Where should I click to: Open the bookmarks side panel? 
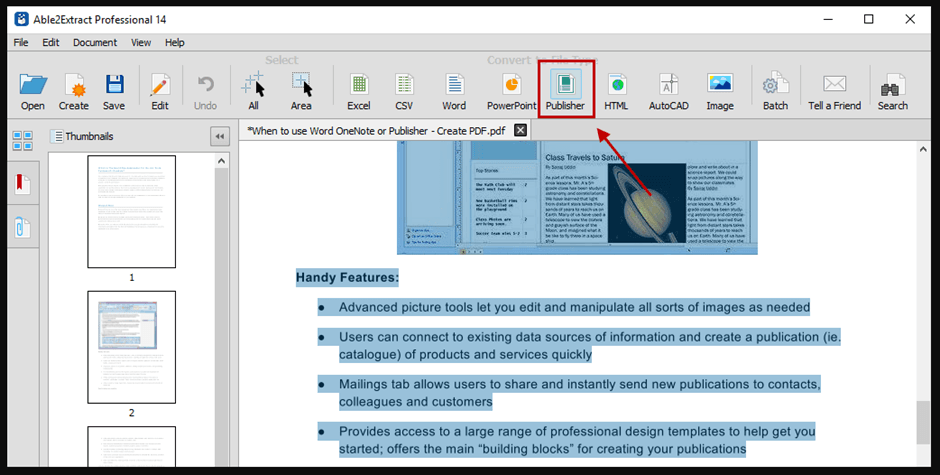pyautogui.click(x=23, y=184)
